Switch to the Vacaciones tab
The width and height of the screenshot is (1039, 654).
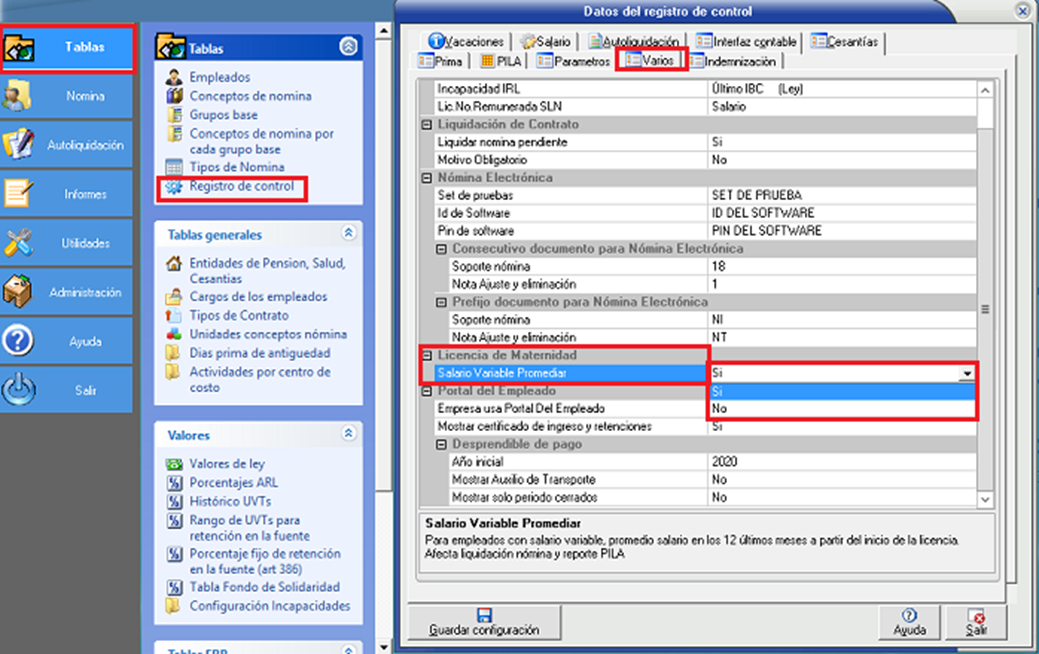click(466, 42)
